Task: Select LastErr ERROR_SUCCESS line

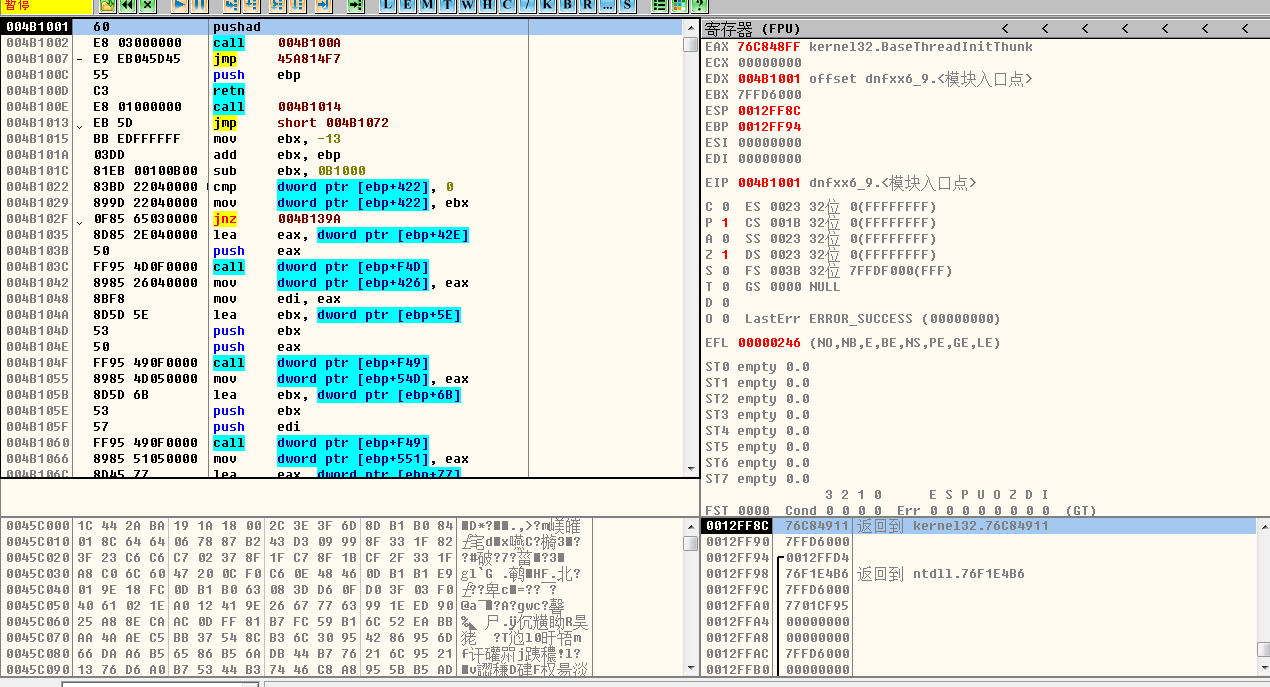Action: [x=873, y=319]
